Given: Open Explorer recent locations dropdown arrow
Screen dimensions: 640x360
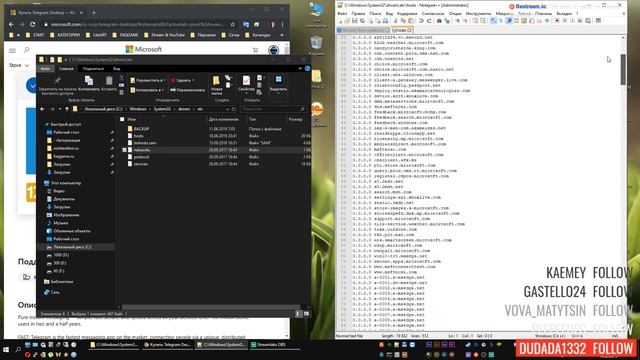Looking at the screenshot, I should pos(60,109).
